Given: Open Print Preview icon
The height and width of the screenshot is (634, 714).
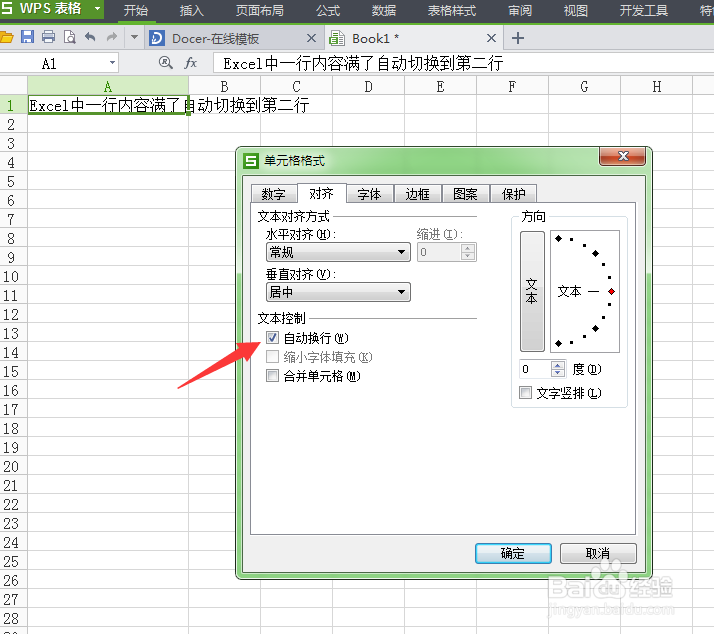Looking at the screenshot, I should pos(69,37).
